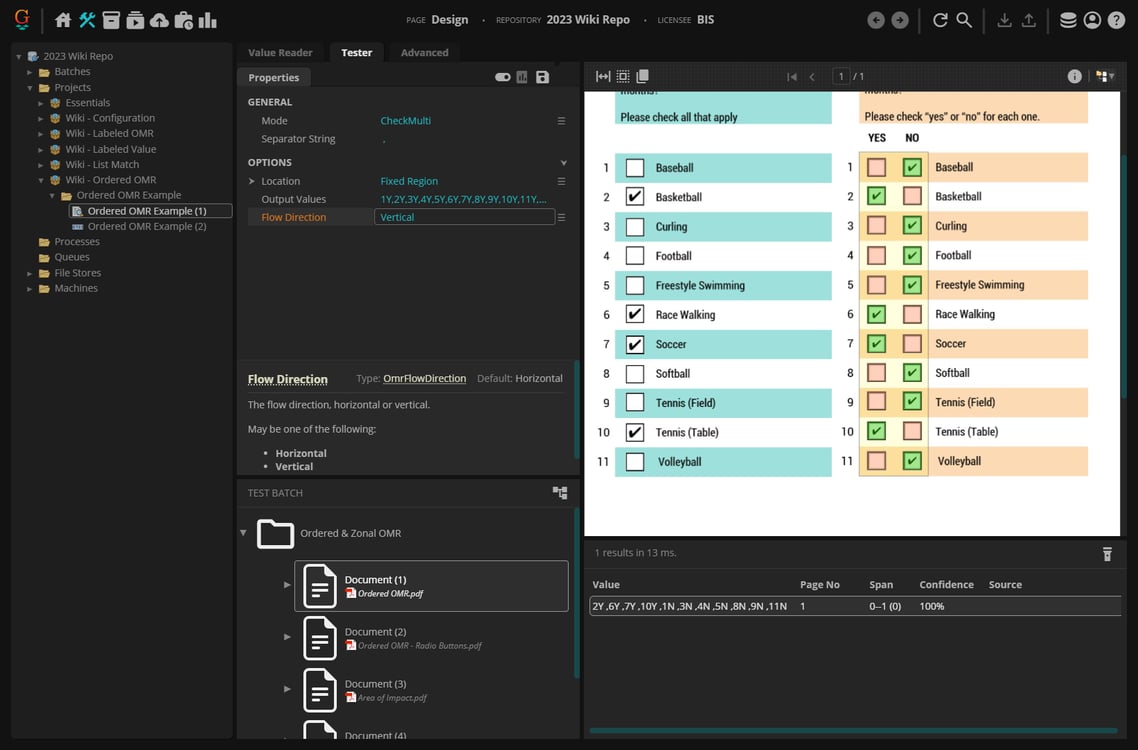This screenshot has height=750, width=1138.
Task: Expand the Batches folder
Action: (x=30, y=72)
